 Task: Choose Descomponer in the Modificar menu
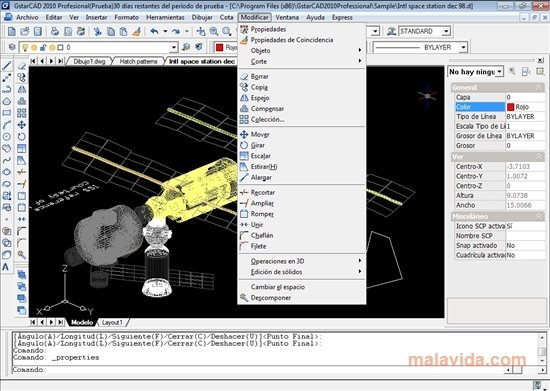click(270, 298)
